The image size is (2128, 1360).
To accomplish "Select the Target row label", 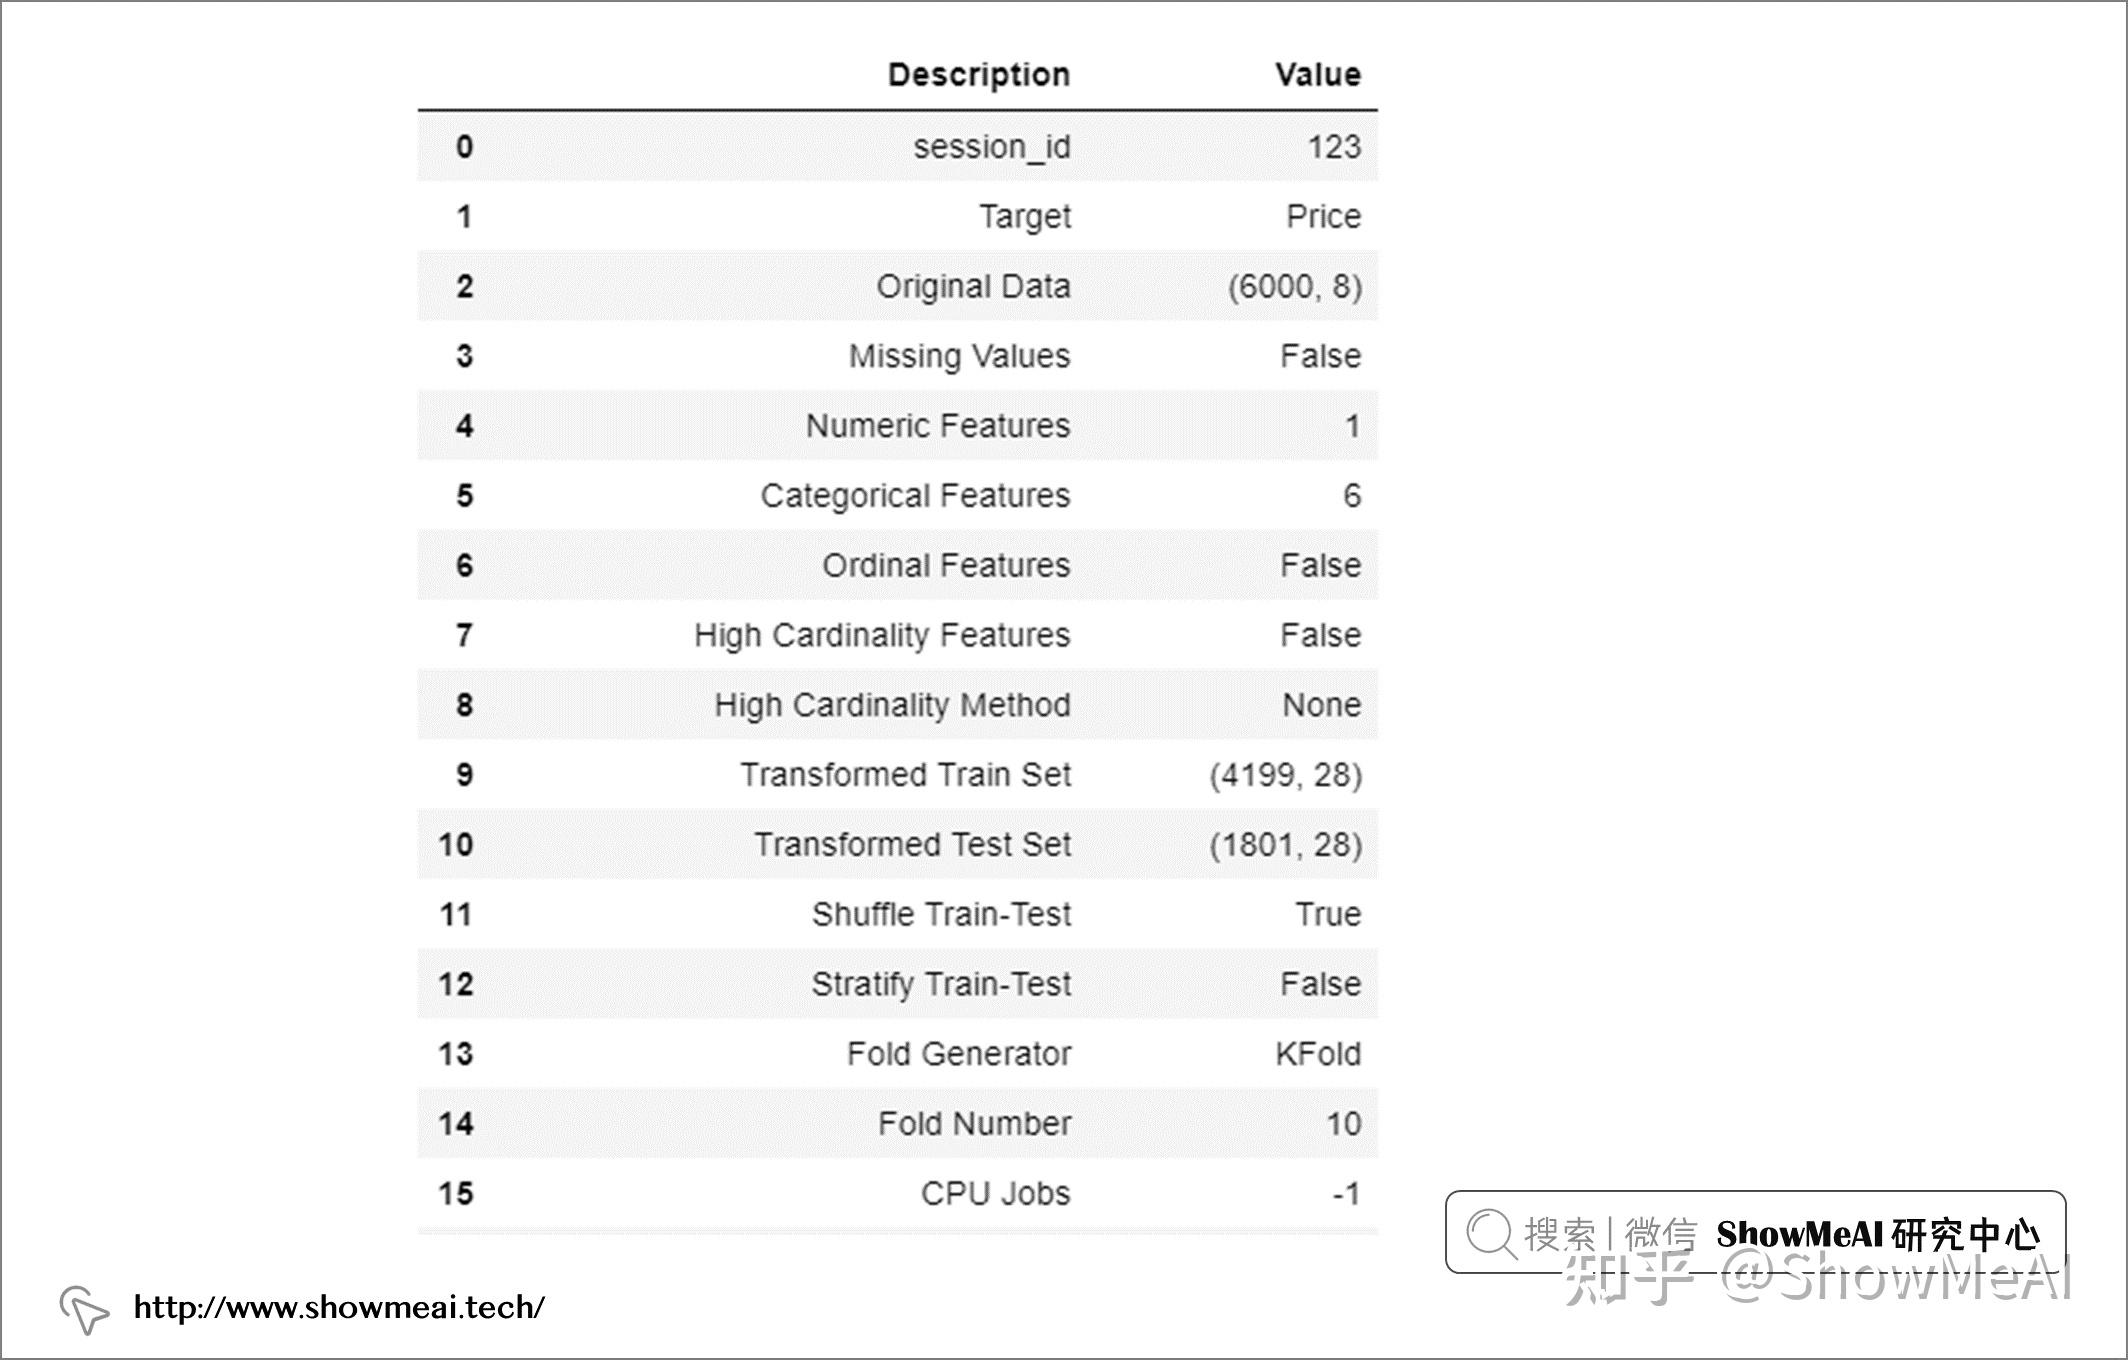I will (x=1024, y=217).
